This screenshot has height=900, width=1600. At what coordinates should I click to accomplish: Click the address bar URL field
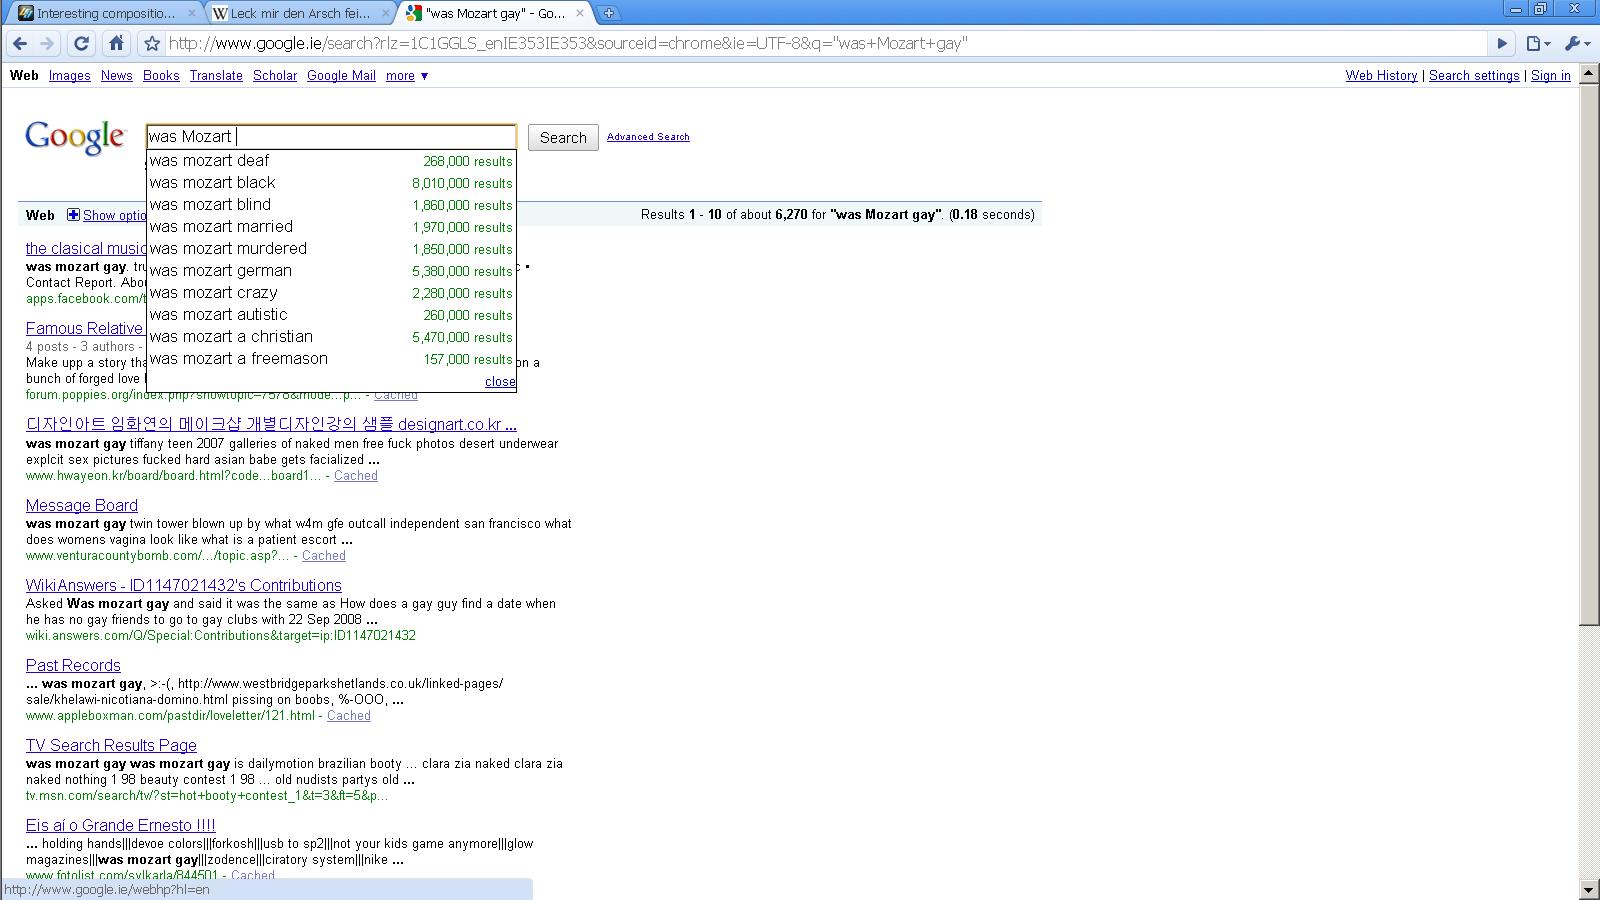tap(826, 44)
